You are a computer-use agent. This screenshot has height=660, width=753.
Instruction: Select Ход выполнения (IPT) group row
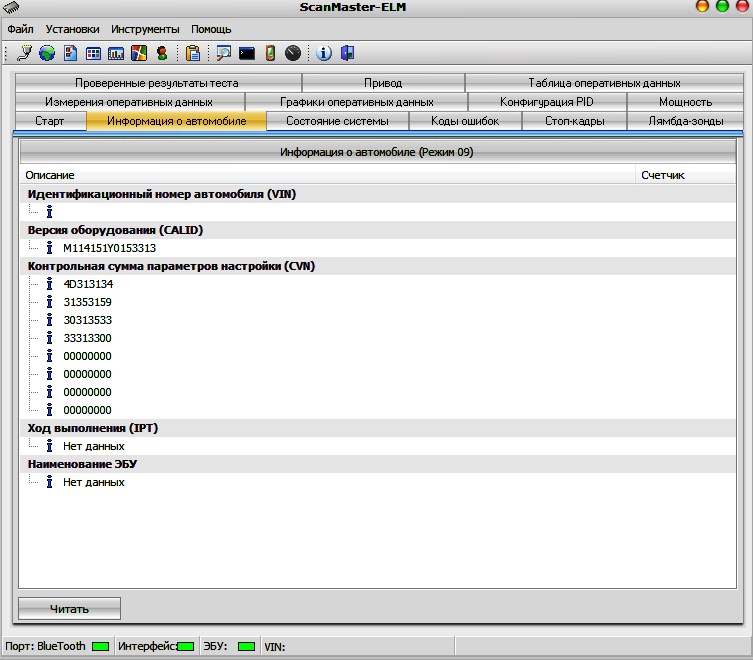click(378, 428)
